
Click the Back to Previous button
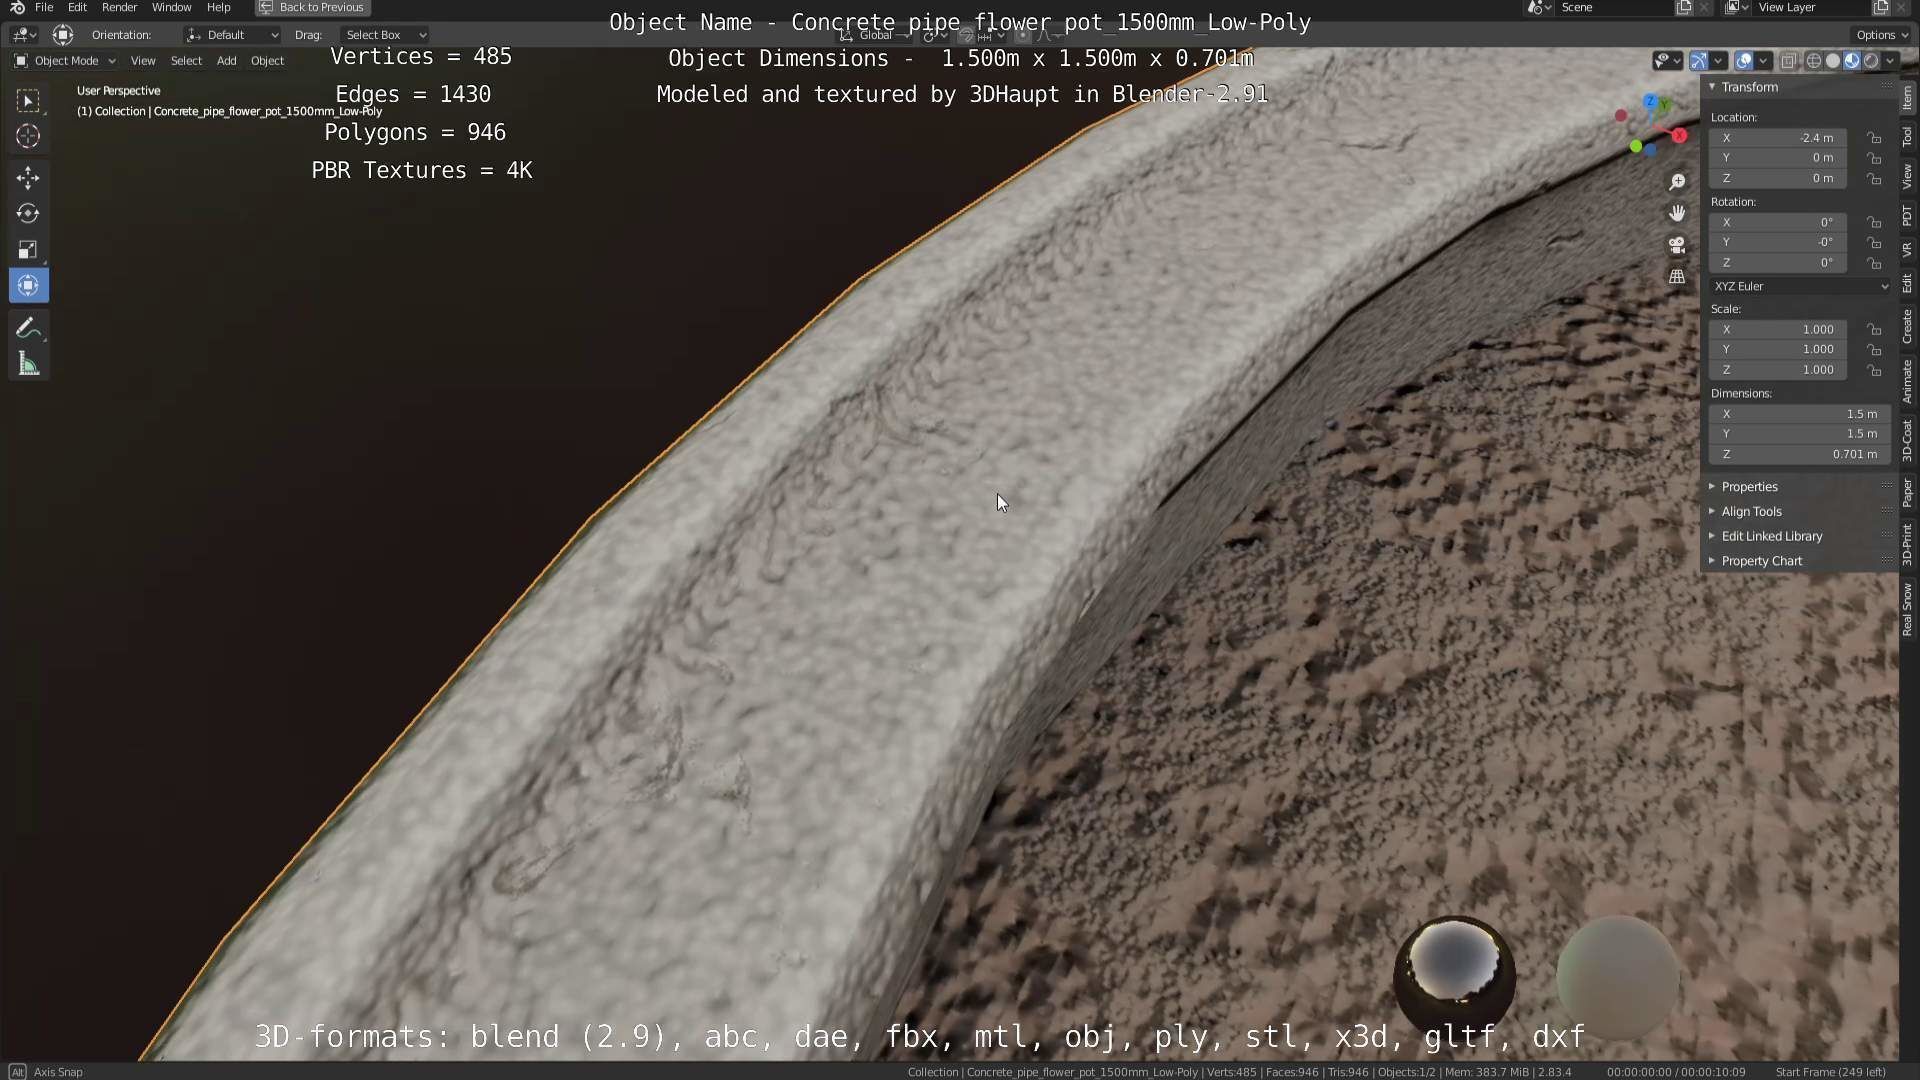312,7
